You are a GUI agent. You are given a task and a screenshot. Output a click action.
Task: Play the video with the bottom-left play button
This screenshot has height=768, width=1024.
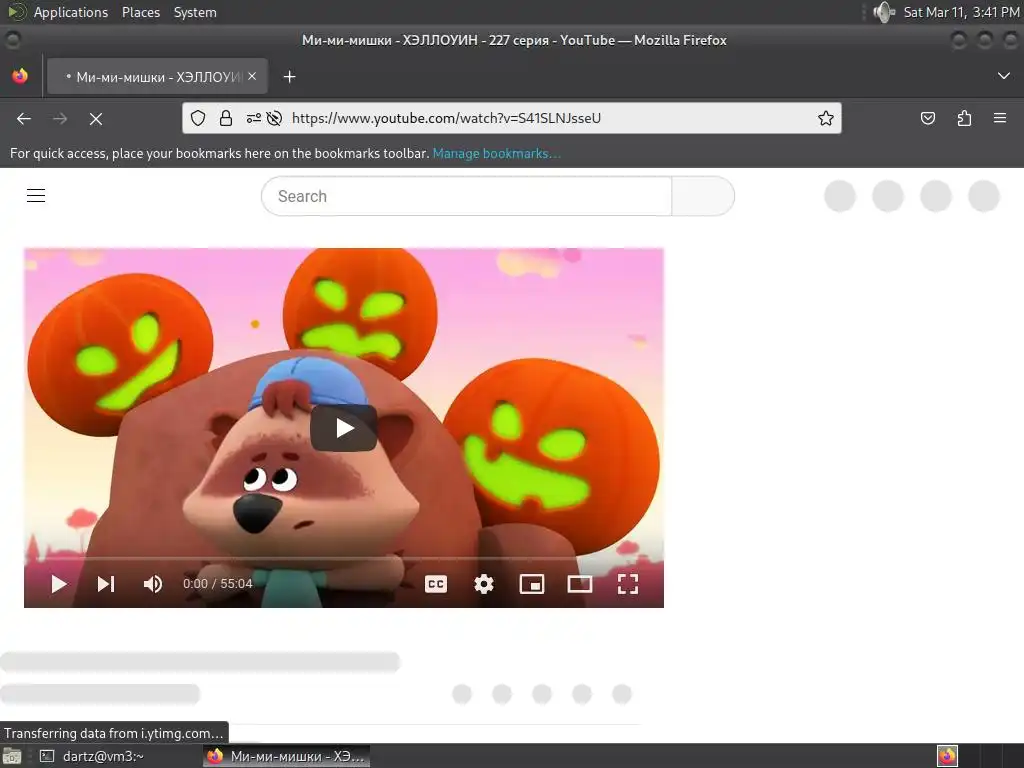tap(59, 584)
